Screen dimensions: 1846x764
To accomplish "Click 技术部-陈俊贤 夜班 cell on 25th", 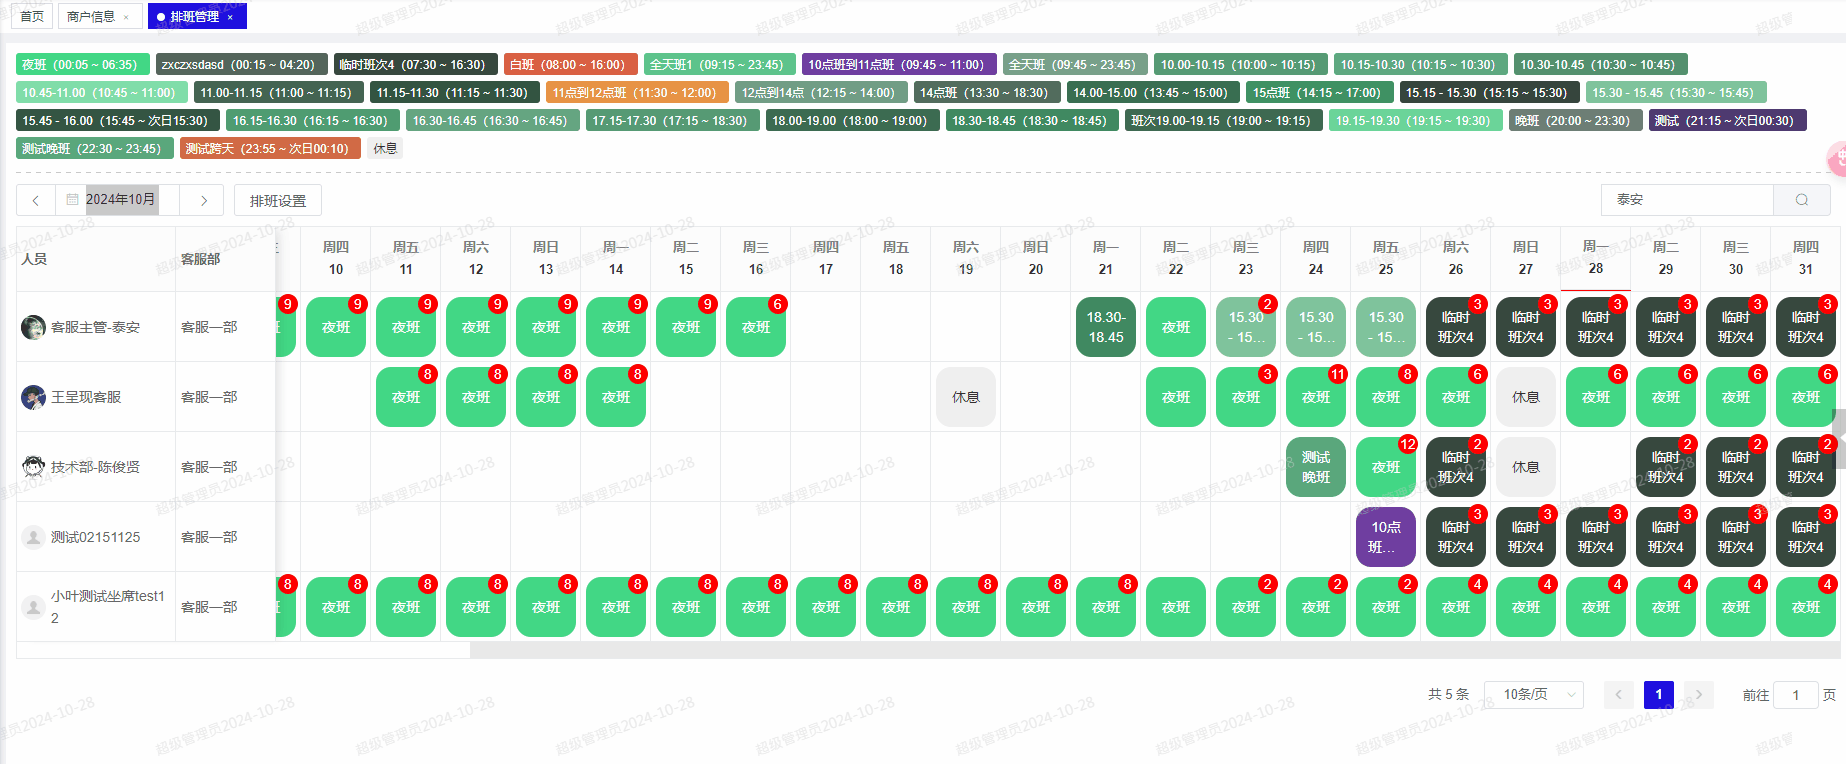I will coord(1386,467).
